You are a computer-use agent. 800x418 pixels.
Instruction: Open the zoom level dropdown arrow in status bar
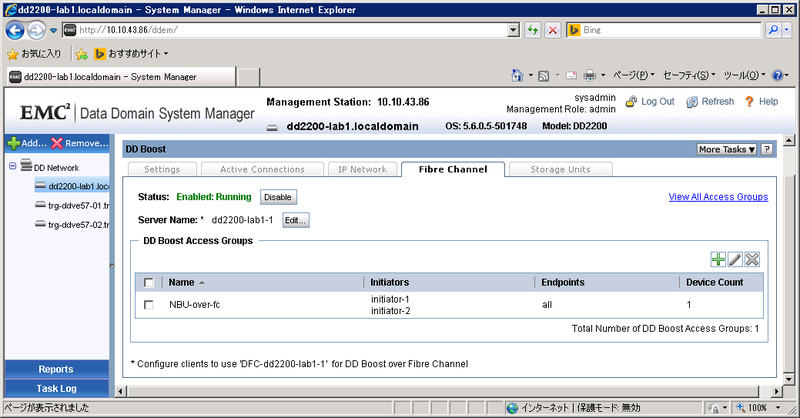(778, 408)
